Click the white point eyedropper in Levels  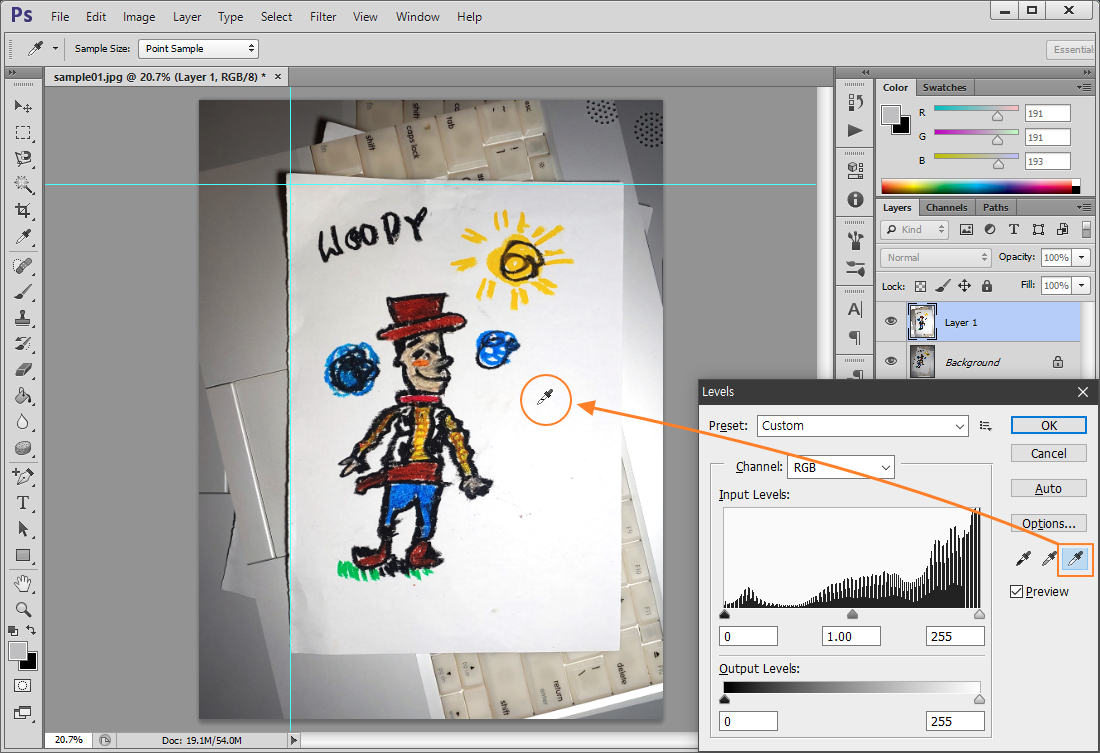click(x=1075, y=559)
